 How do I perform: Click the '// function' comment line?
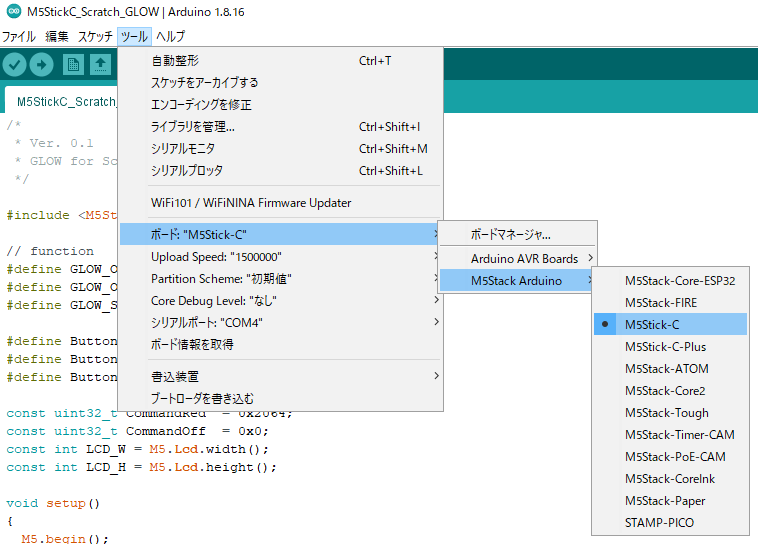[50, 251]
